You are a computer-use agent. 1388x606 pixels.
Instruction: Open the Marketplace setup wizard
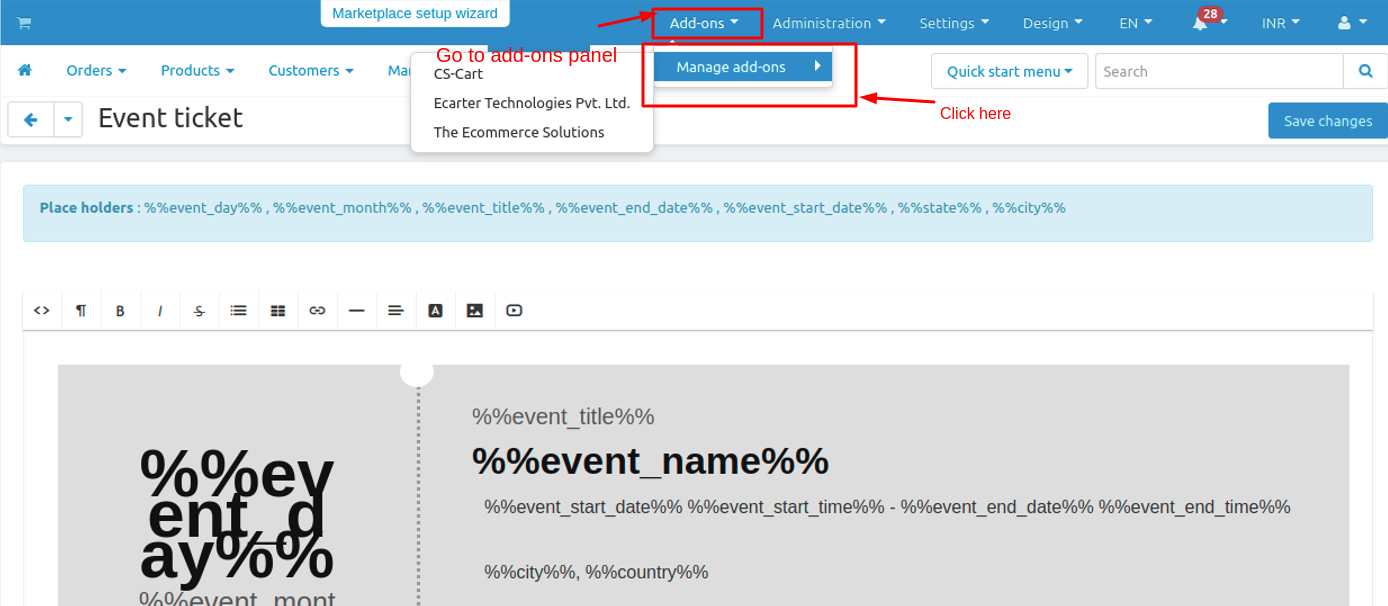tap(415, 13)
